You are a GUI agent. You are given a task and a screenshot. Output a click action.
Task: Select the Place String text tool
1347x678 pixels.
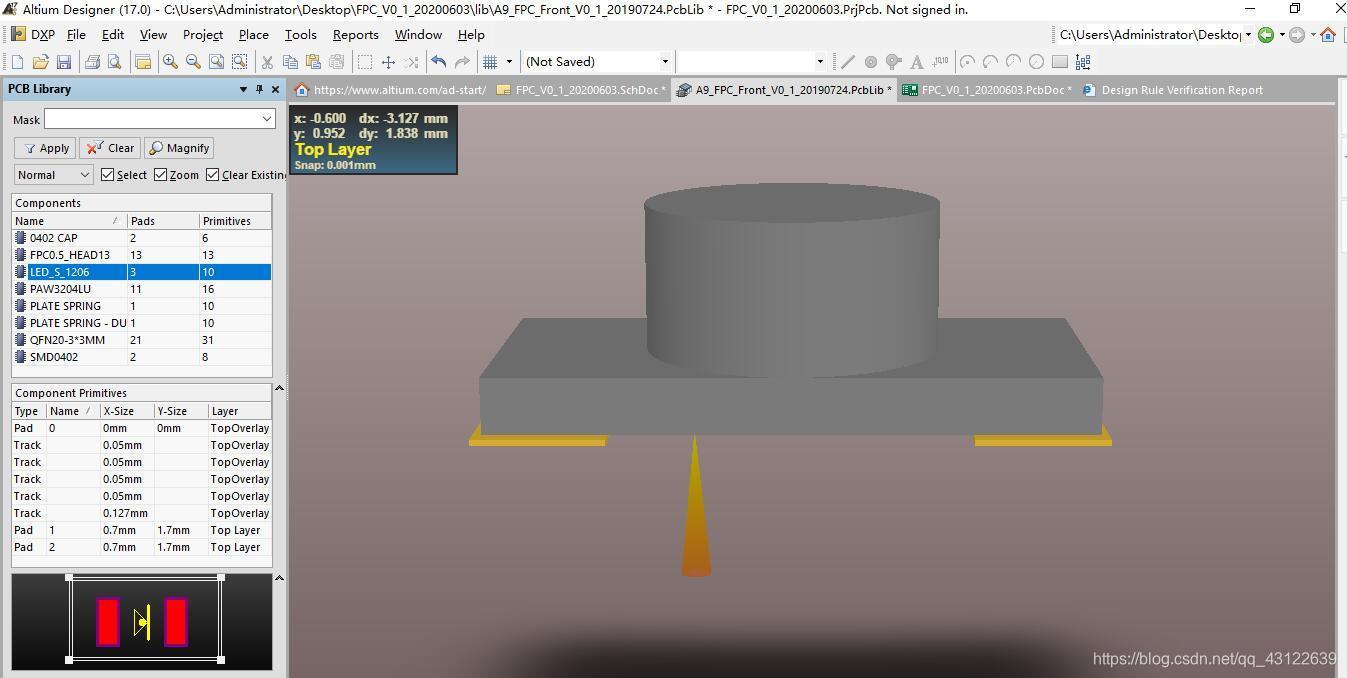[917, 62]
